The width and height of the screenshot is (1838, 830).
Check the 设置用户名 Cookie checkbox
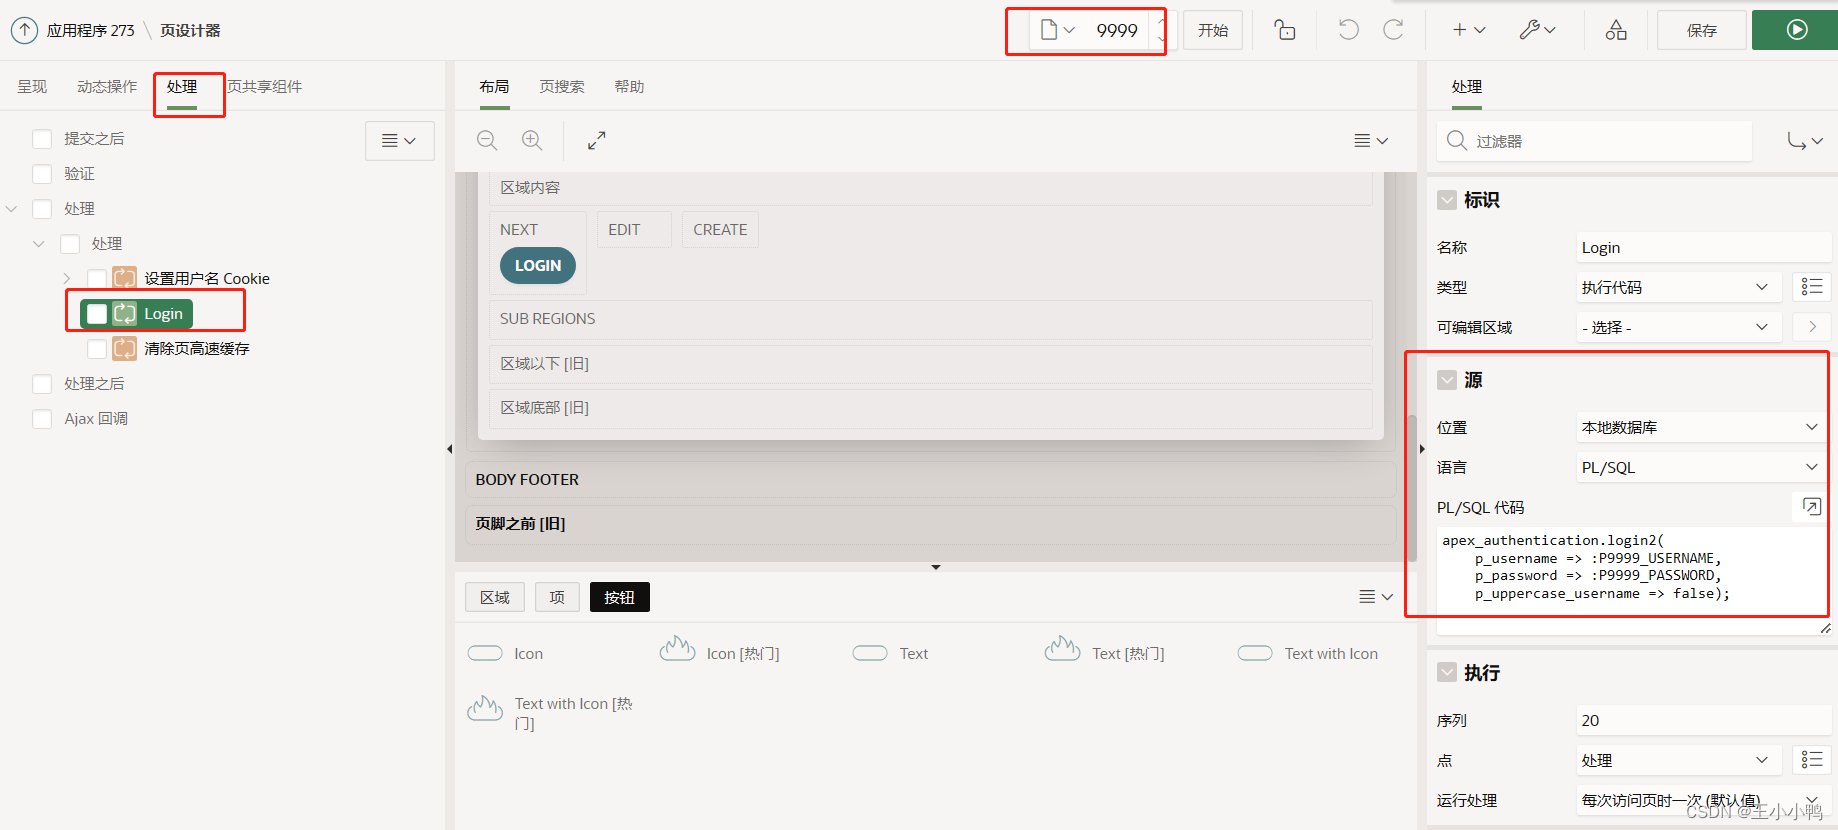(x=97, y=279)
